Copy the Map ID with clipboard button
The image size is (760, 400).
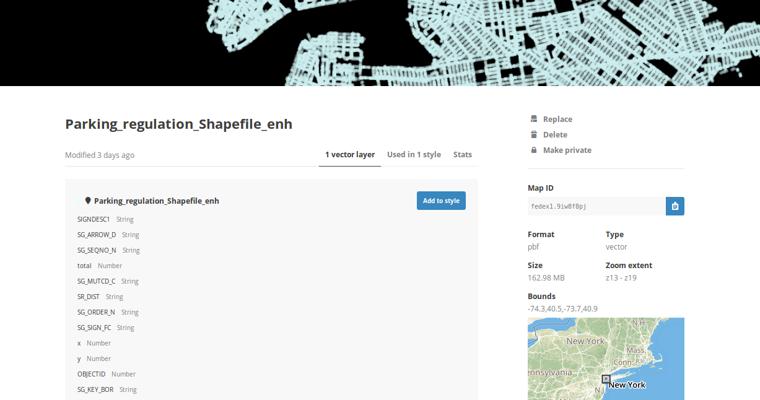tap(675, 206)
